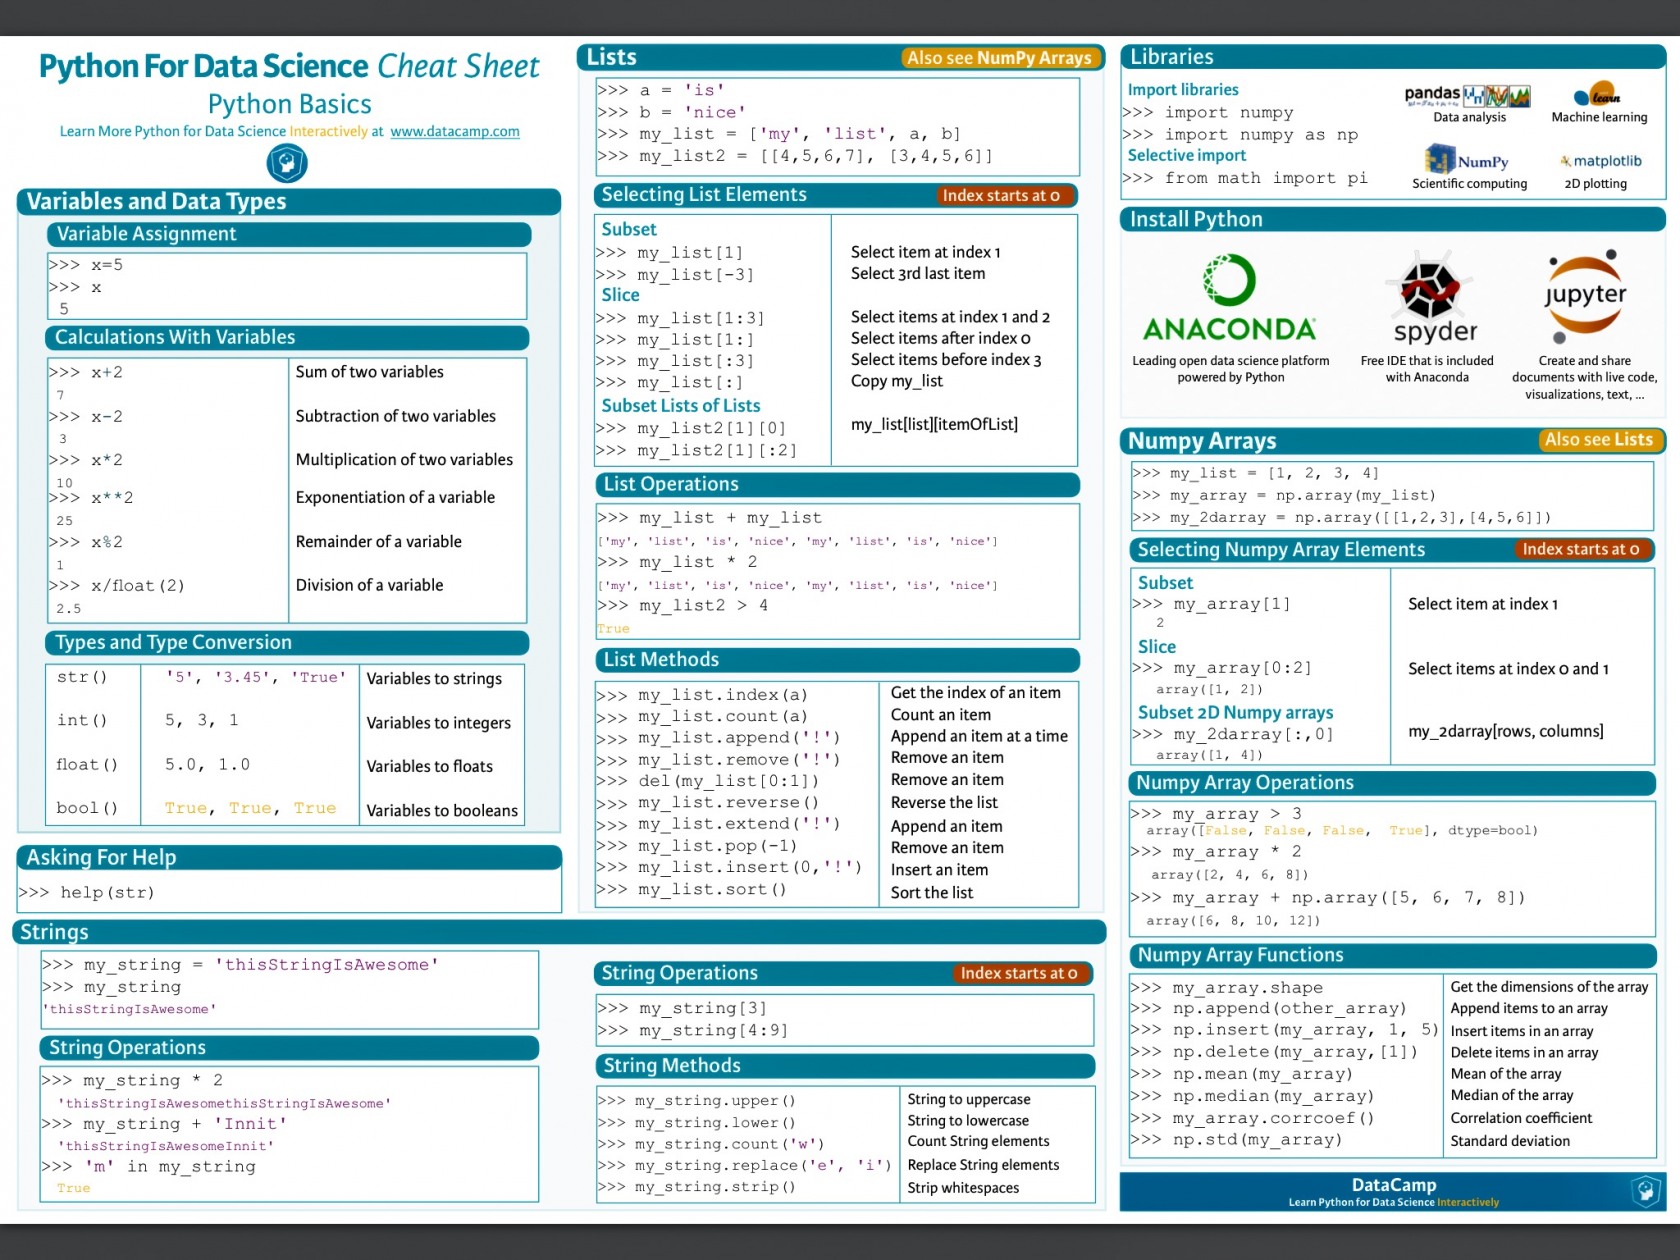This screenshot has width=1680, height=1260.
Task: Click the 'Types and Type Conversion' header
Action: (287, 643)
